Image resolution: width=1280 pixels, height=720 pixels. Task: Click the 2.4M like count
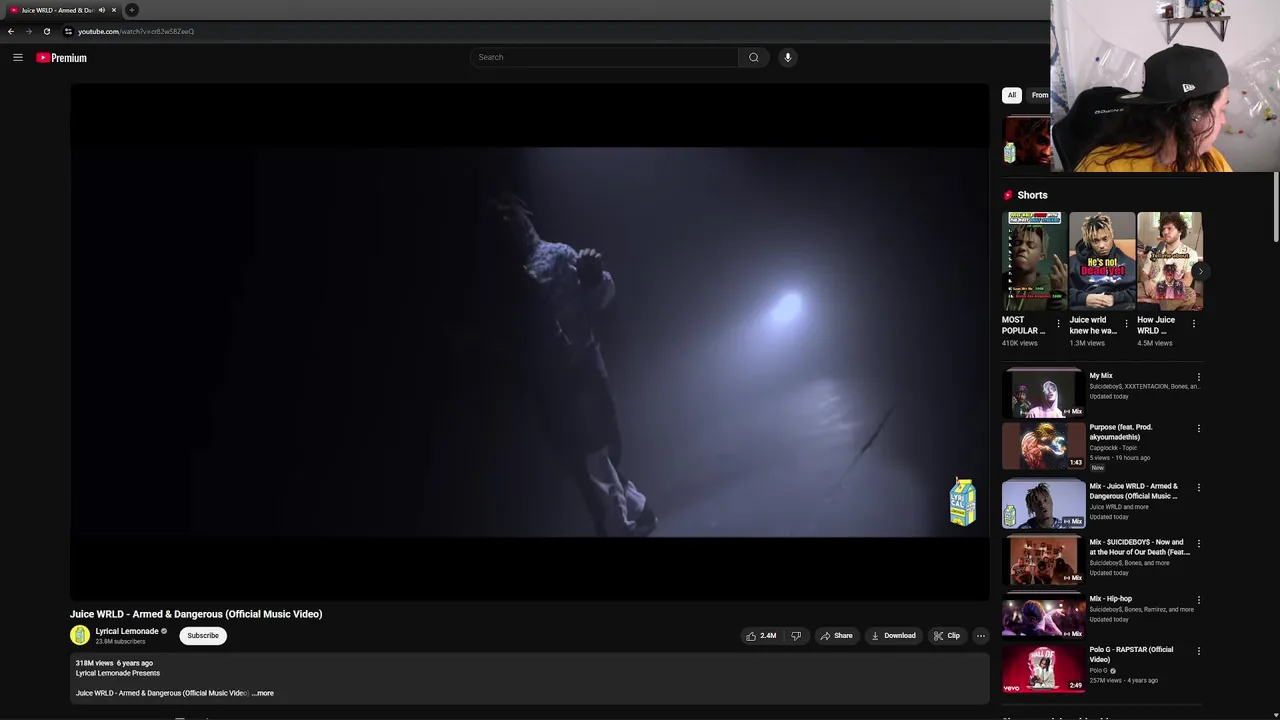coord(768,636)
